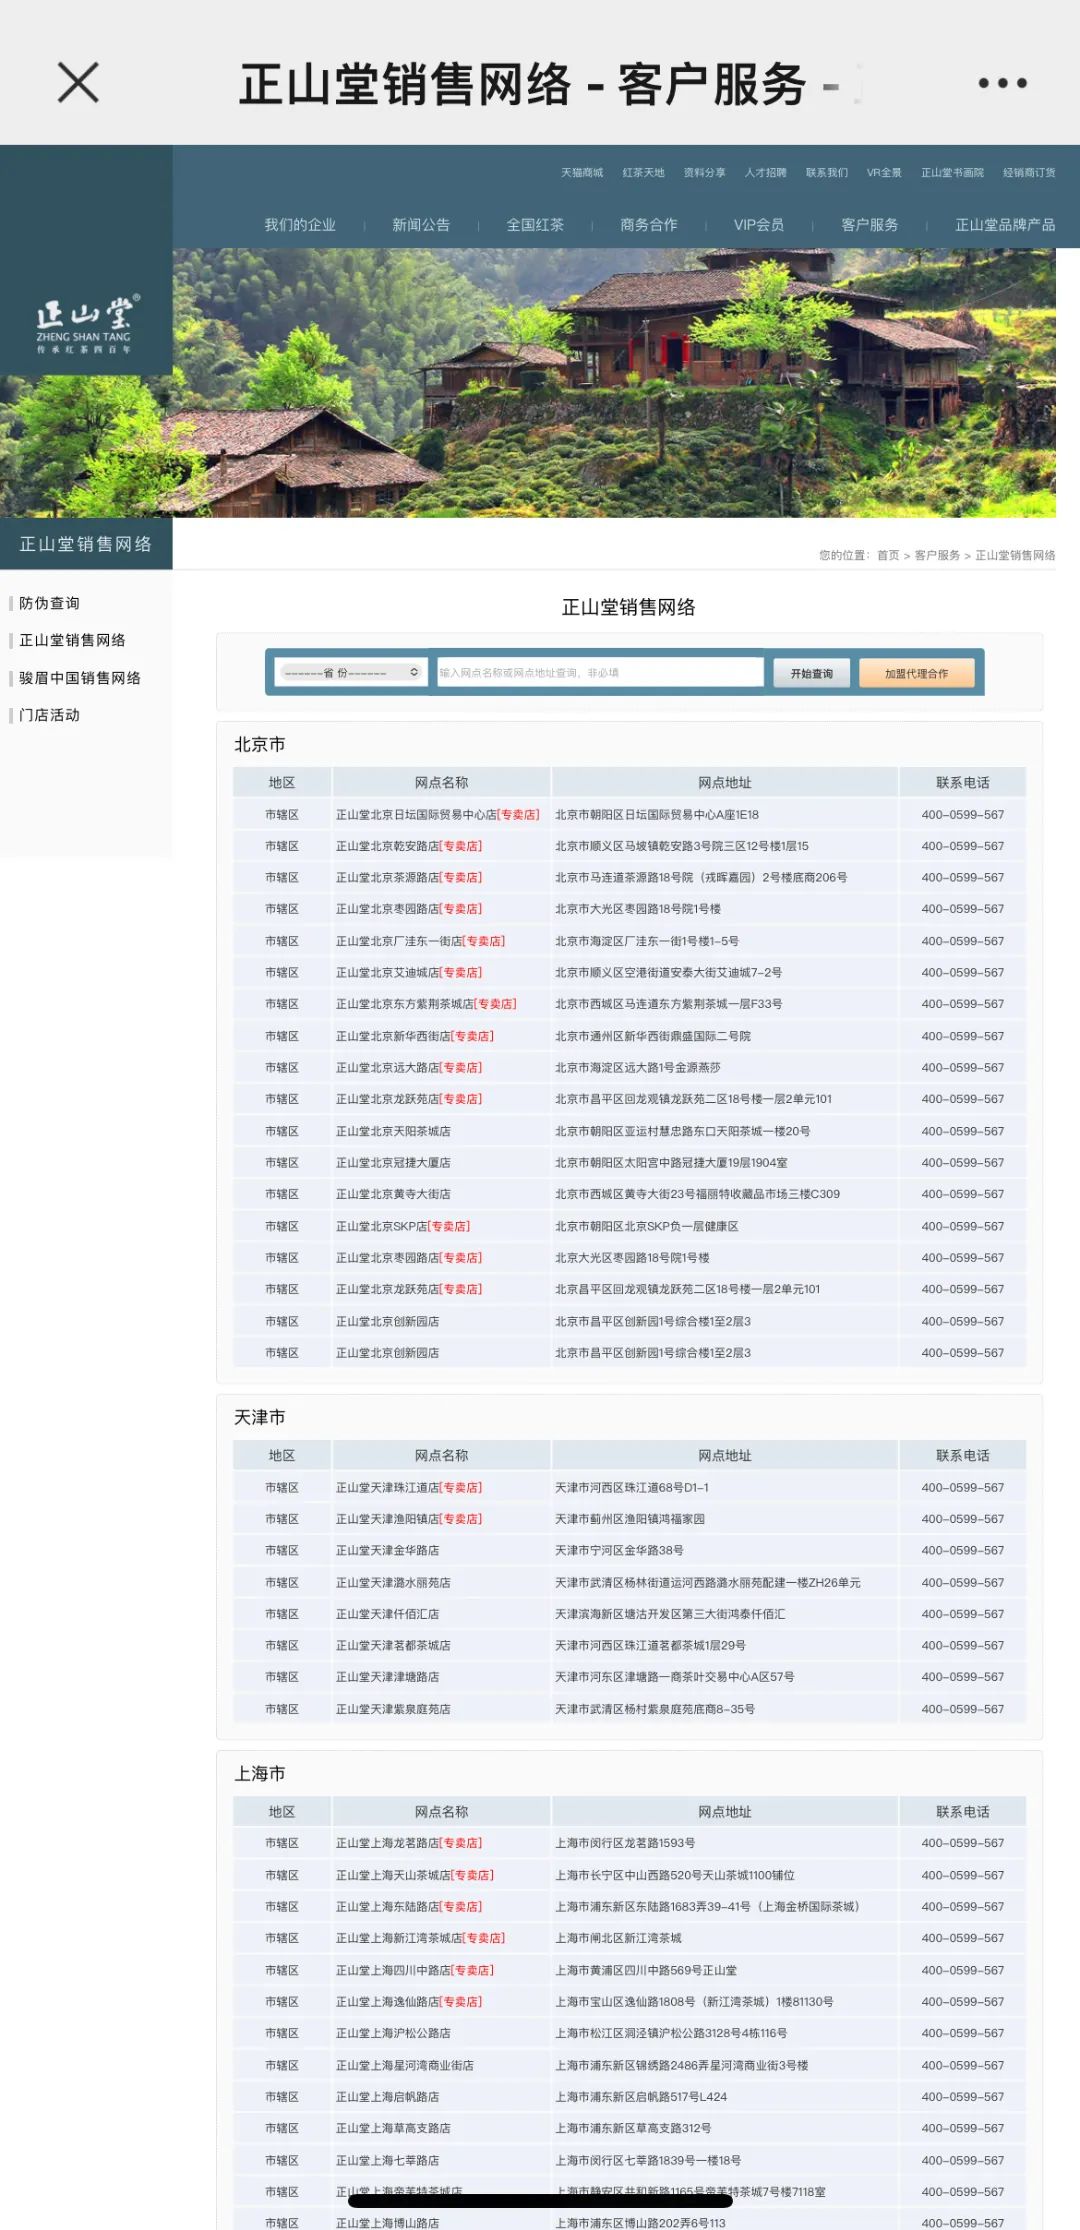1080x2230 pixels.
Task: Click address 天津市河西区珠江道68号D1-1
Action: point(632,1488)
